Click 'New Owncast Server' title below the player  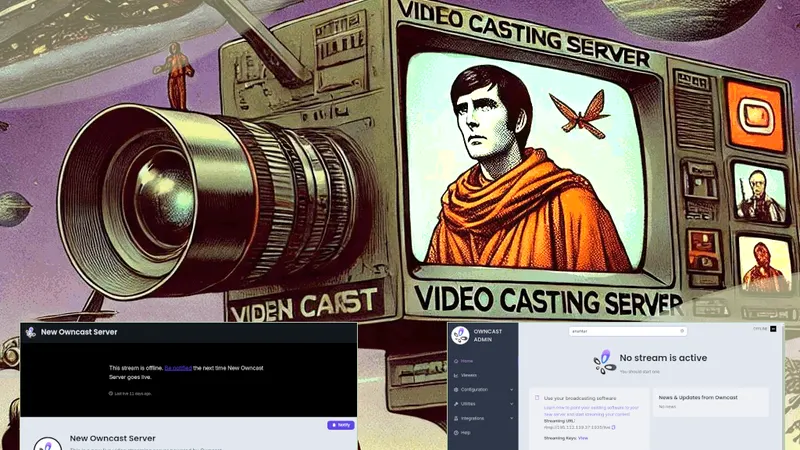pyautogui.click(x=113, y=438)
